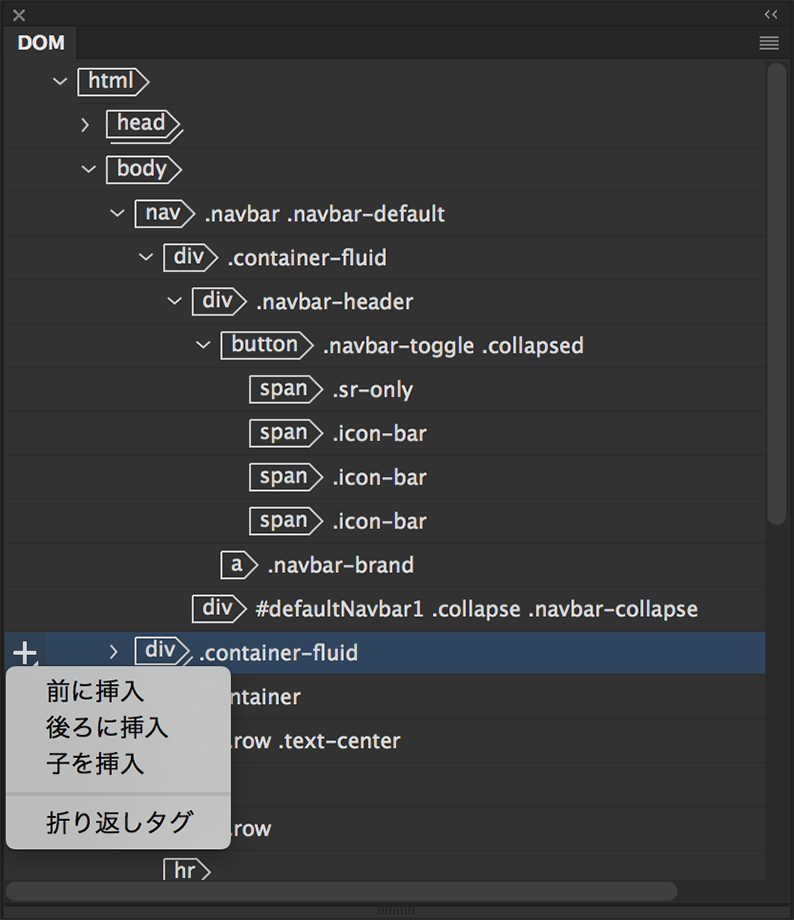Click the plus add-element icon
Image resolution: width=794 pixels, height=920 pixels.
(24, 653)
